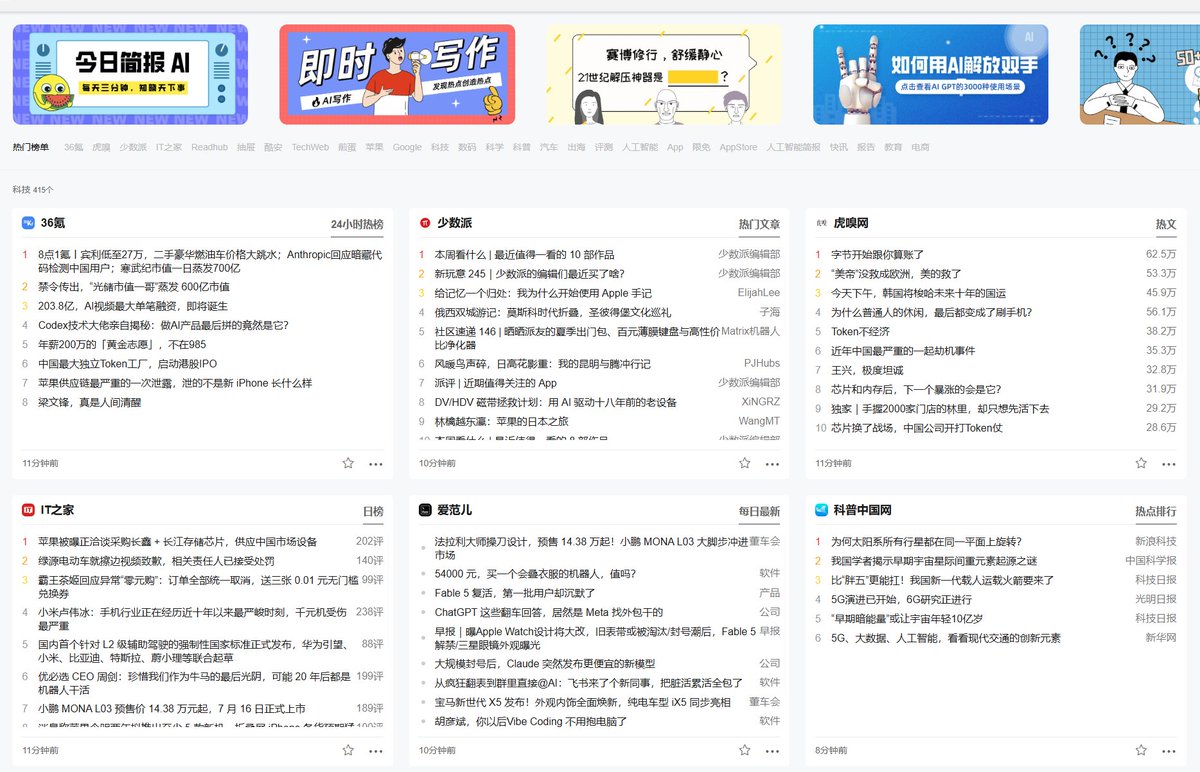Open the 今日简报 AI banner
The height and width of the screenshot is (772, 1200).
coord(130,74)
